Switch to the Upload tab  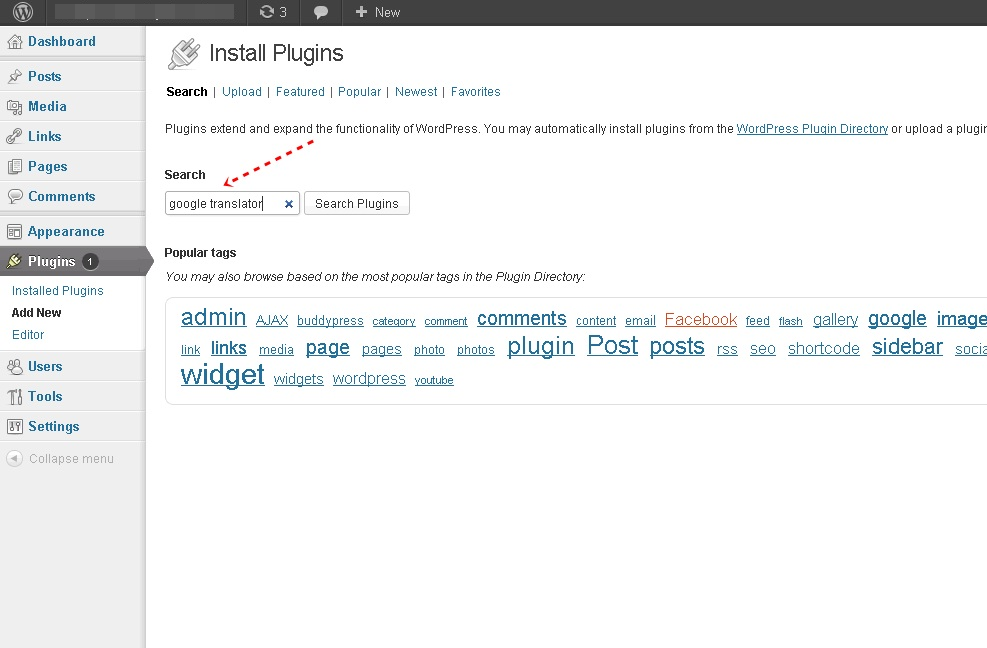click(x=242, y=92)
